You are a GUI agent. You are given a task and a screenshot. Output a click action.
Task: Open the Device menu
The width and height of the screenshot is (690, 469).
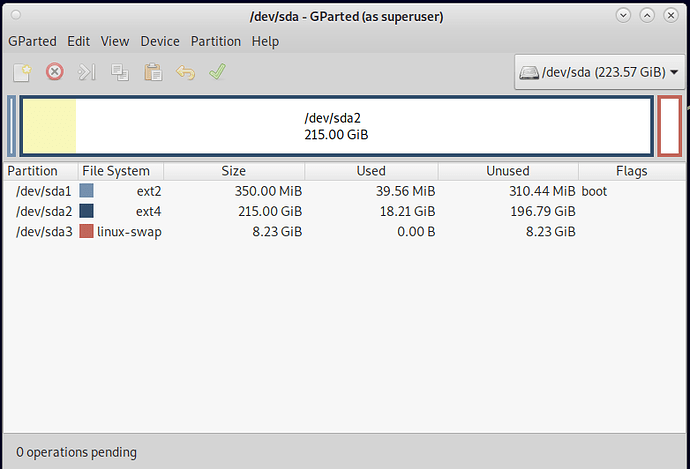(160, 41)
